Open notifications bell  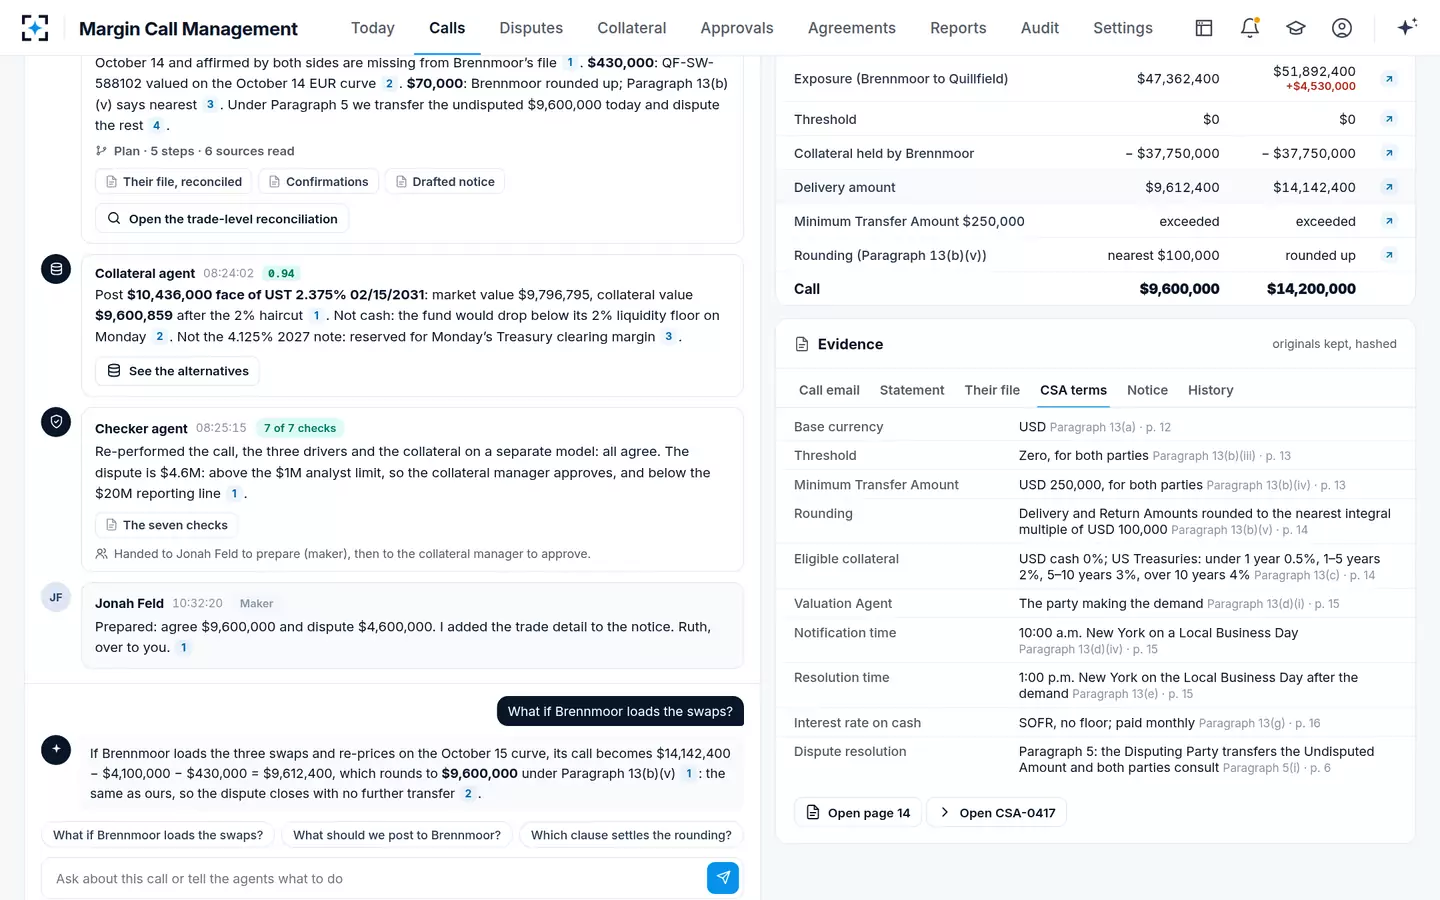click(x=1250, y=28)
